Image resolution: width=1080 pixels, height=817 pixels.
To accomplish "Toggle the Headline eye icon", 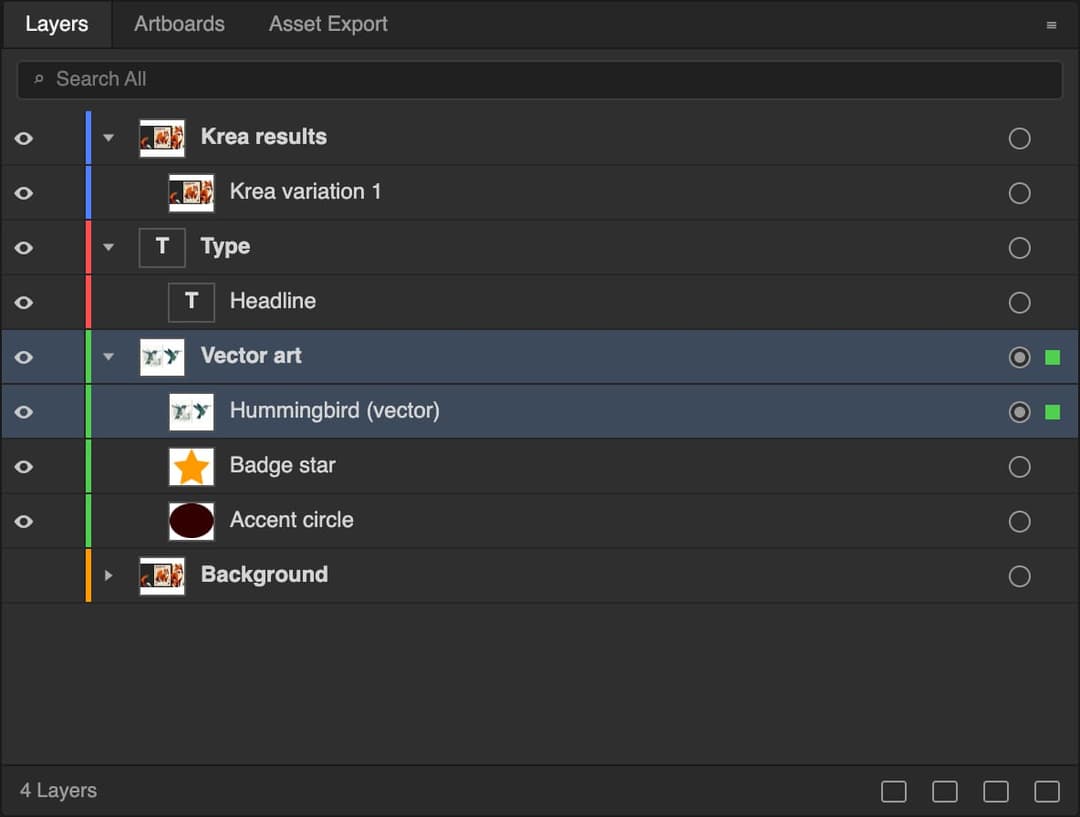I will [x=23, y=302].
